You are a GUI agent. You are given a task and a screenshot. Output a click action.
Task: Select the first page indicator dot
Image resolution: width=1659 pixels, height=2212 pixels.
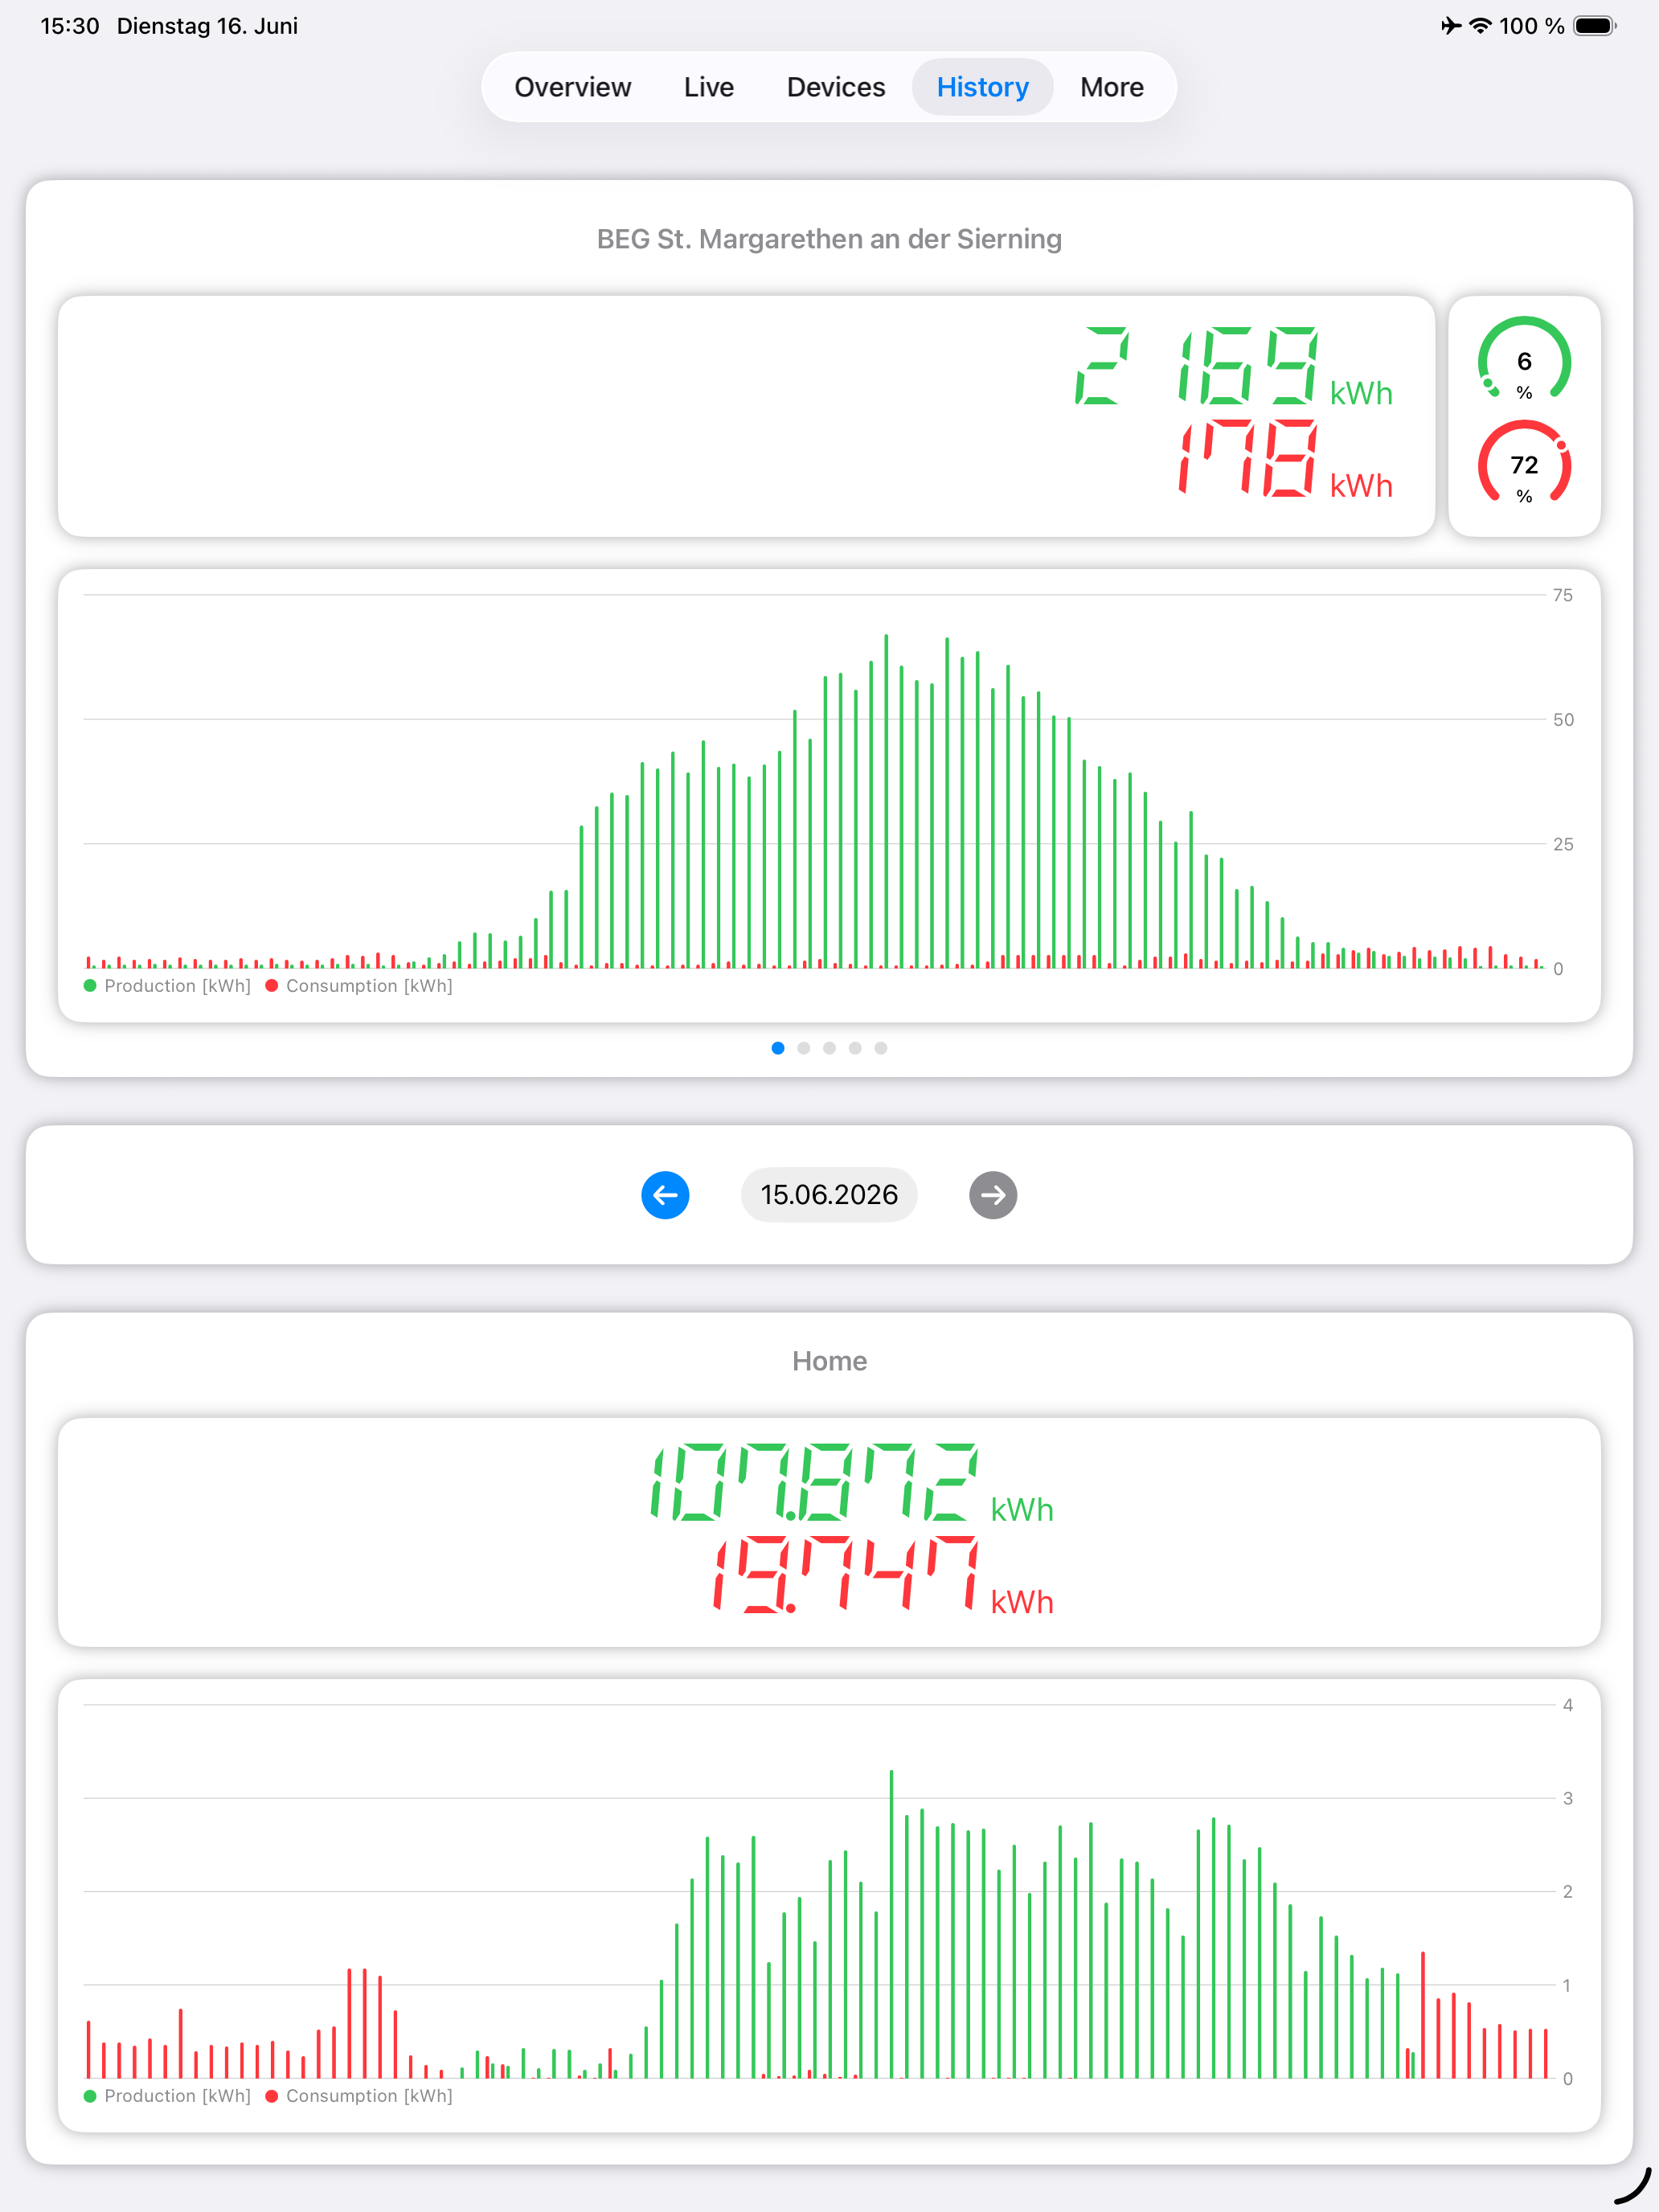[x=778, y=1048]
